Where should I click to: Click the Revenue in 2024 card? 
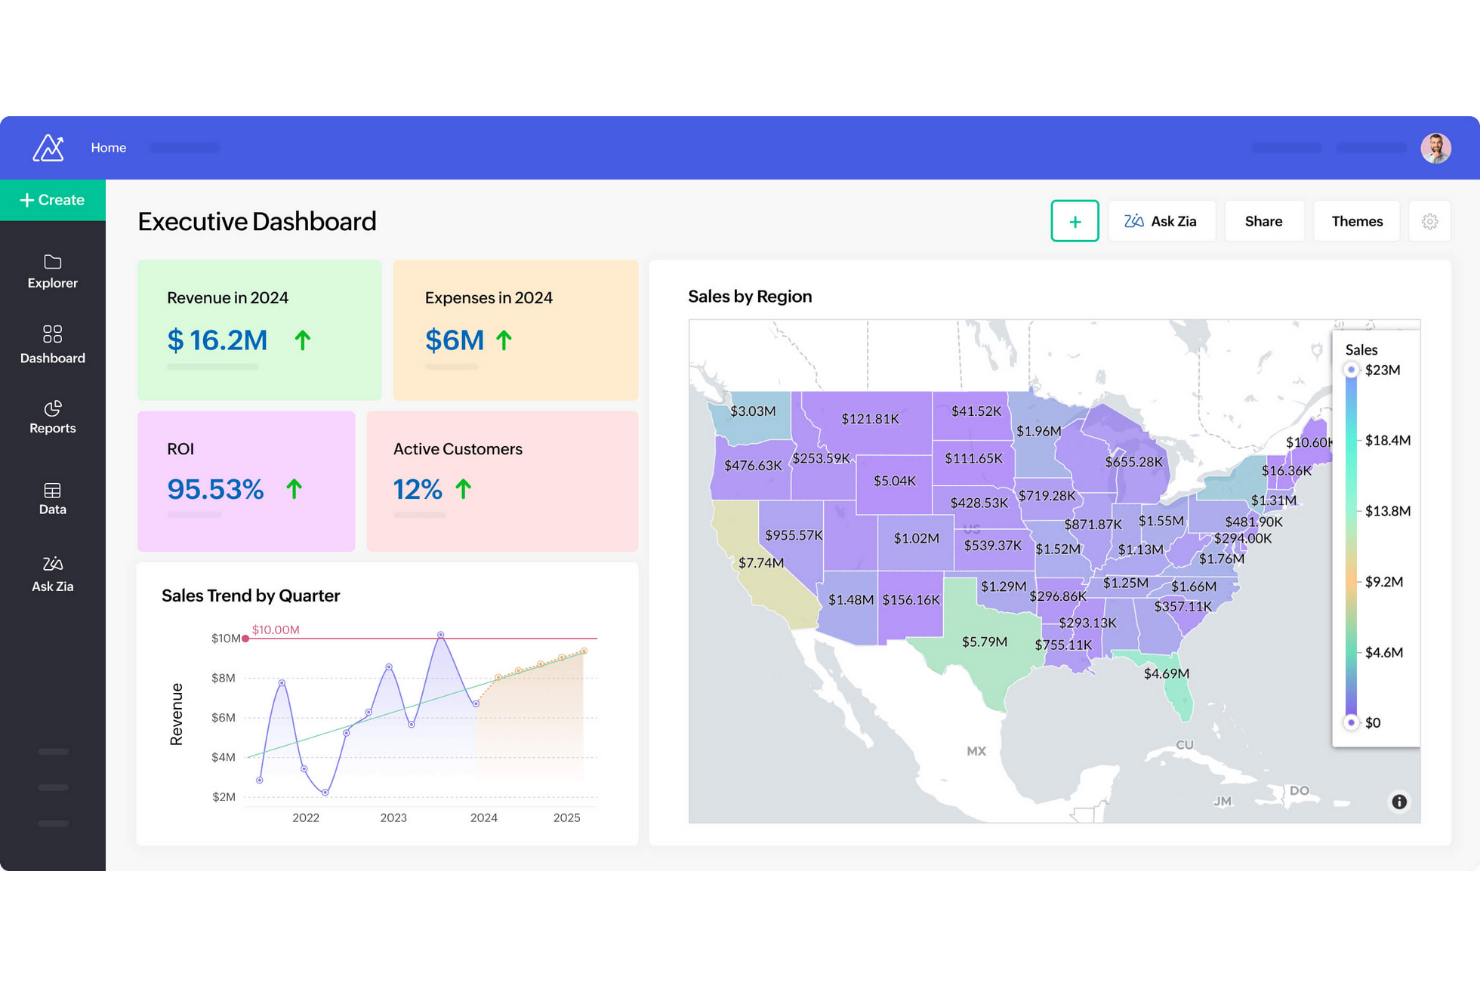(259, 330)
